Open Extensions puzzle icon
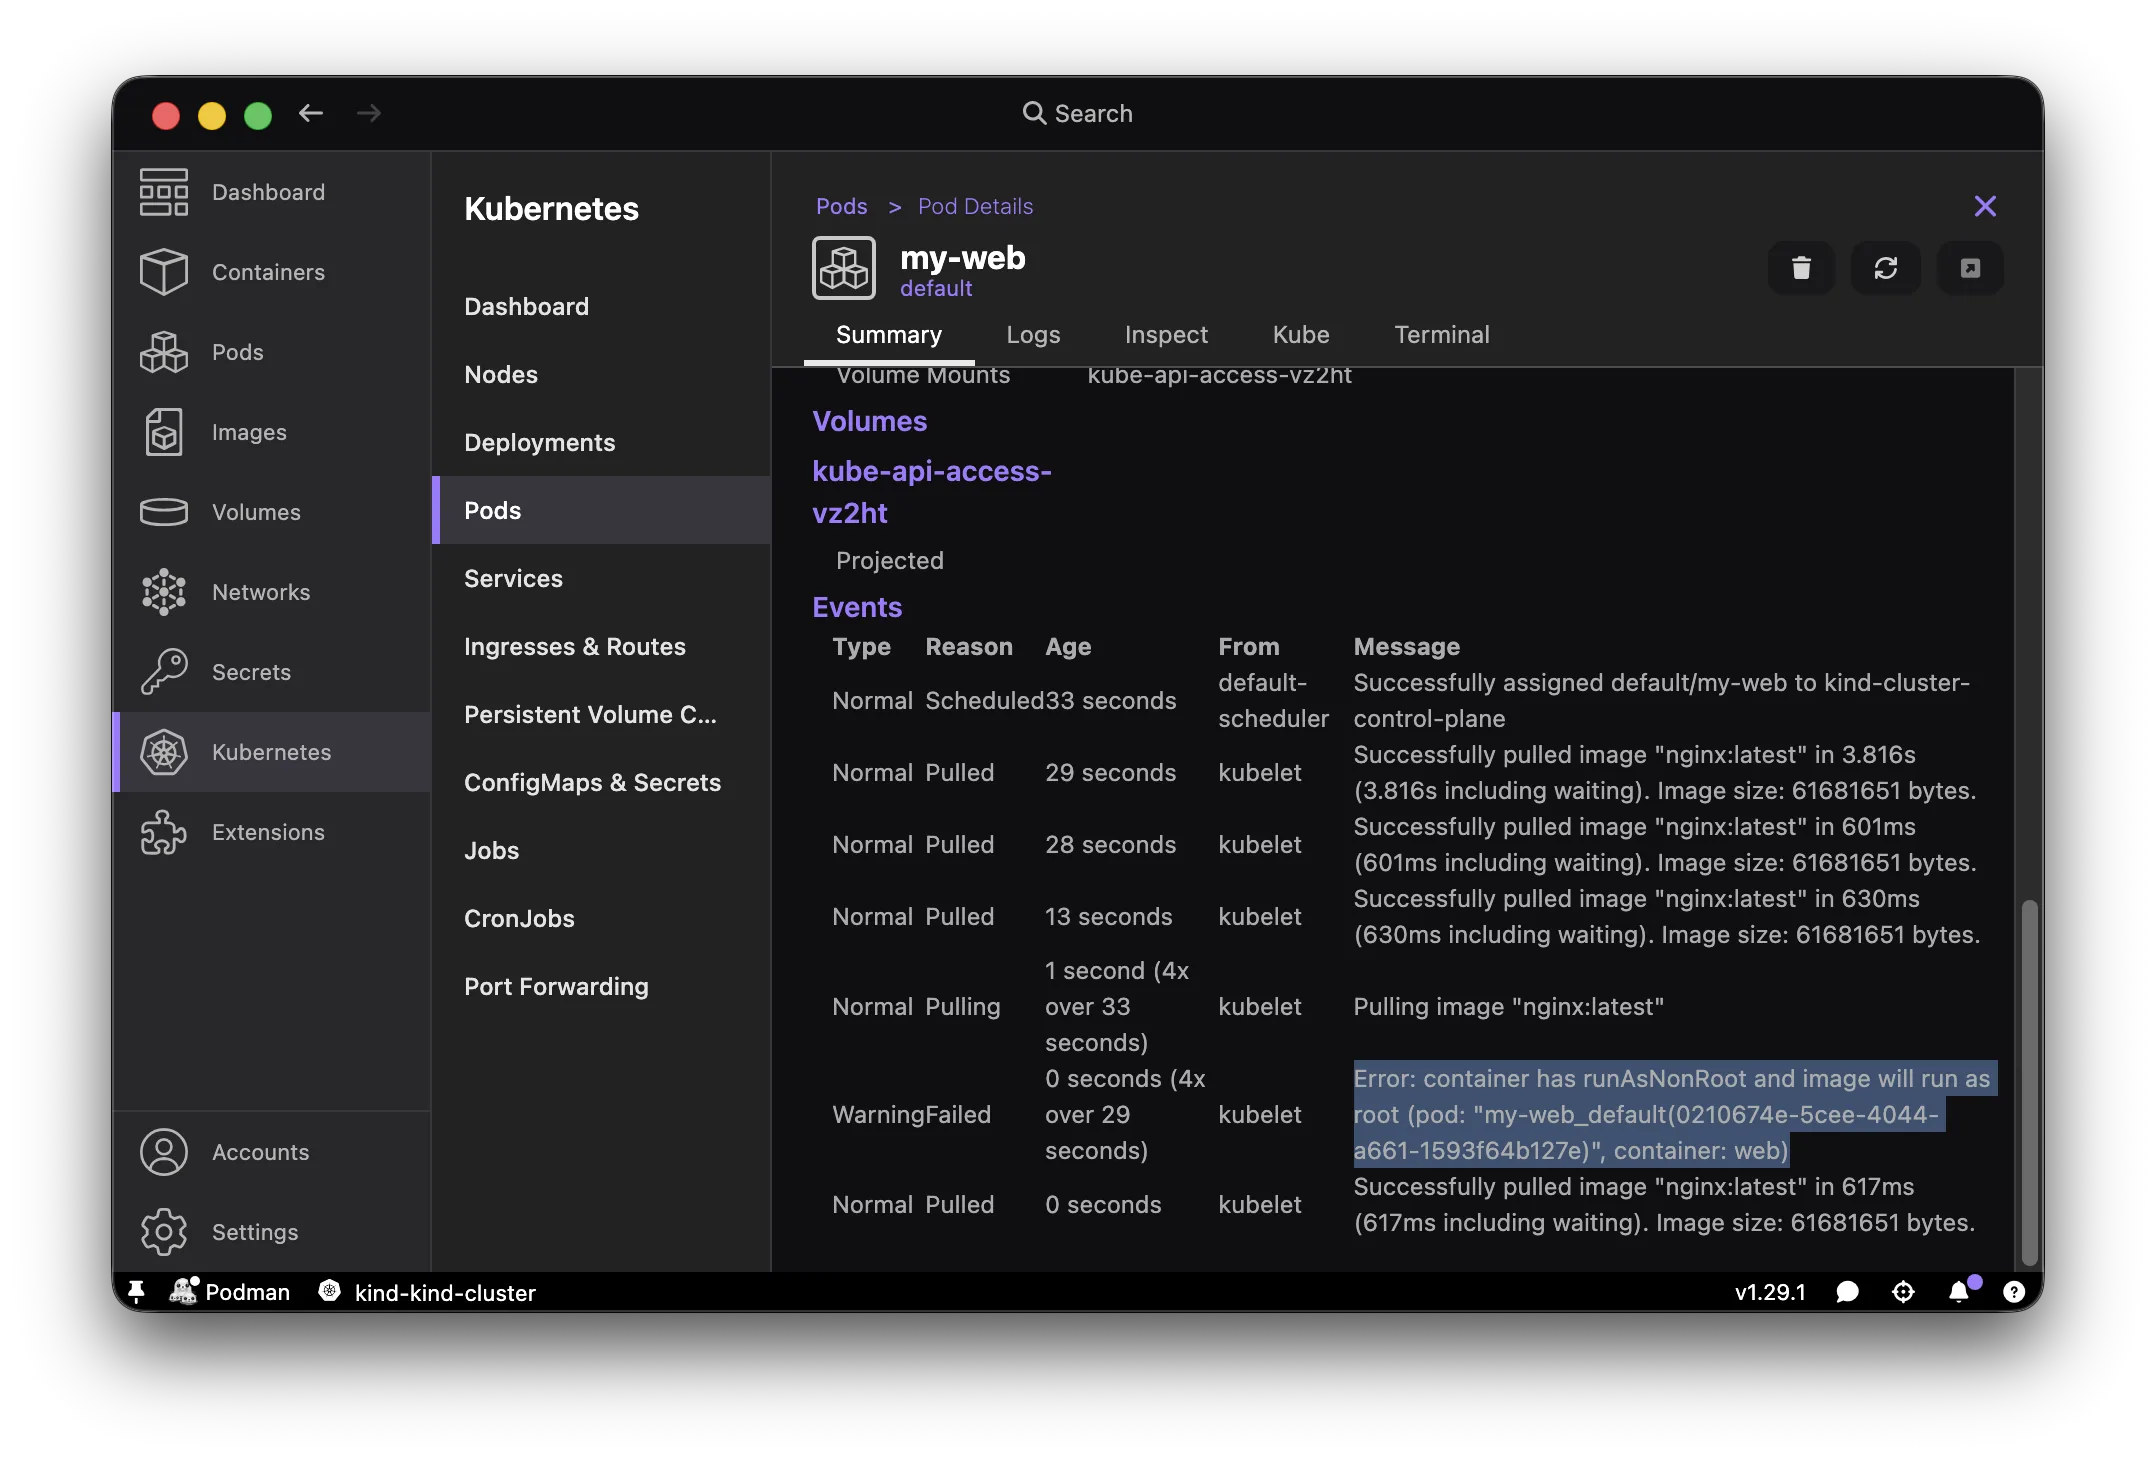The height and width of the screenshot is (1460, 2156). pyautogui.click(x=164, y=832)
